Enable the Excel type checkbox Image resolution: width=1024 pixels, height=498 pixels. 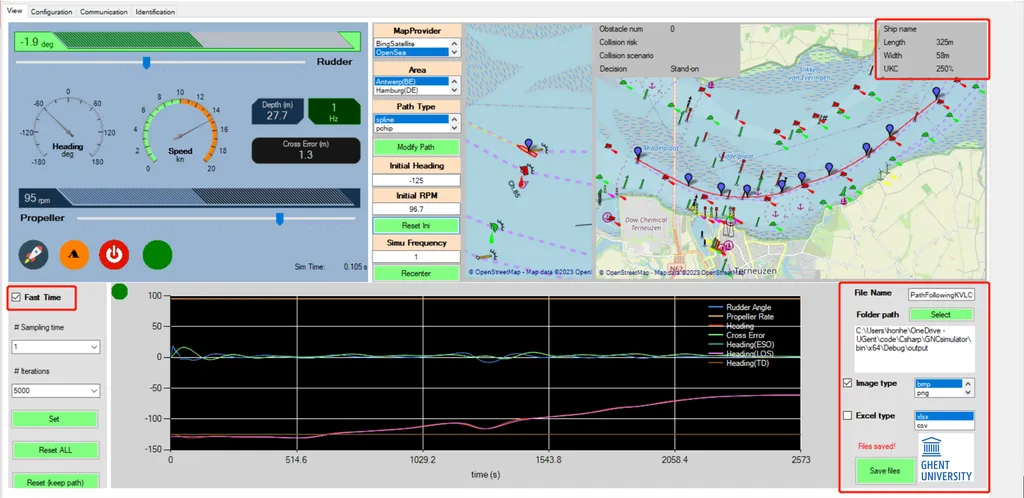tap(848, 415)
